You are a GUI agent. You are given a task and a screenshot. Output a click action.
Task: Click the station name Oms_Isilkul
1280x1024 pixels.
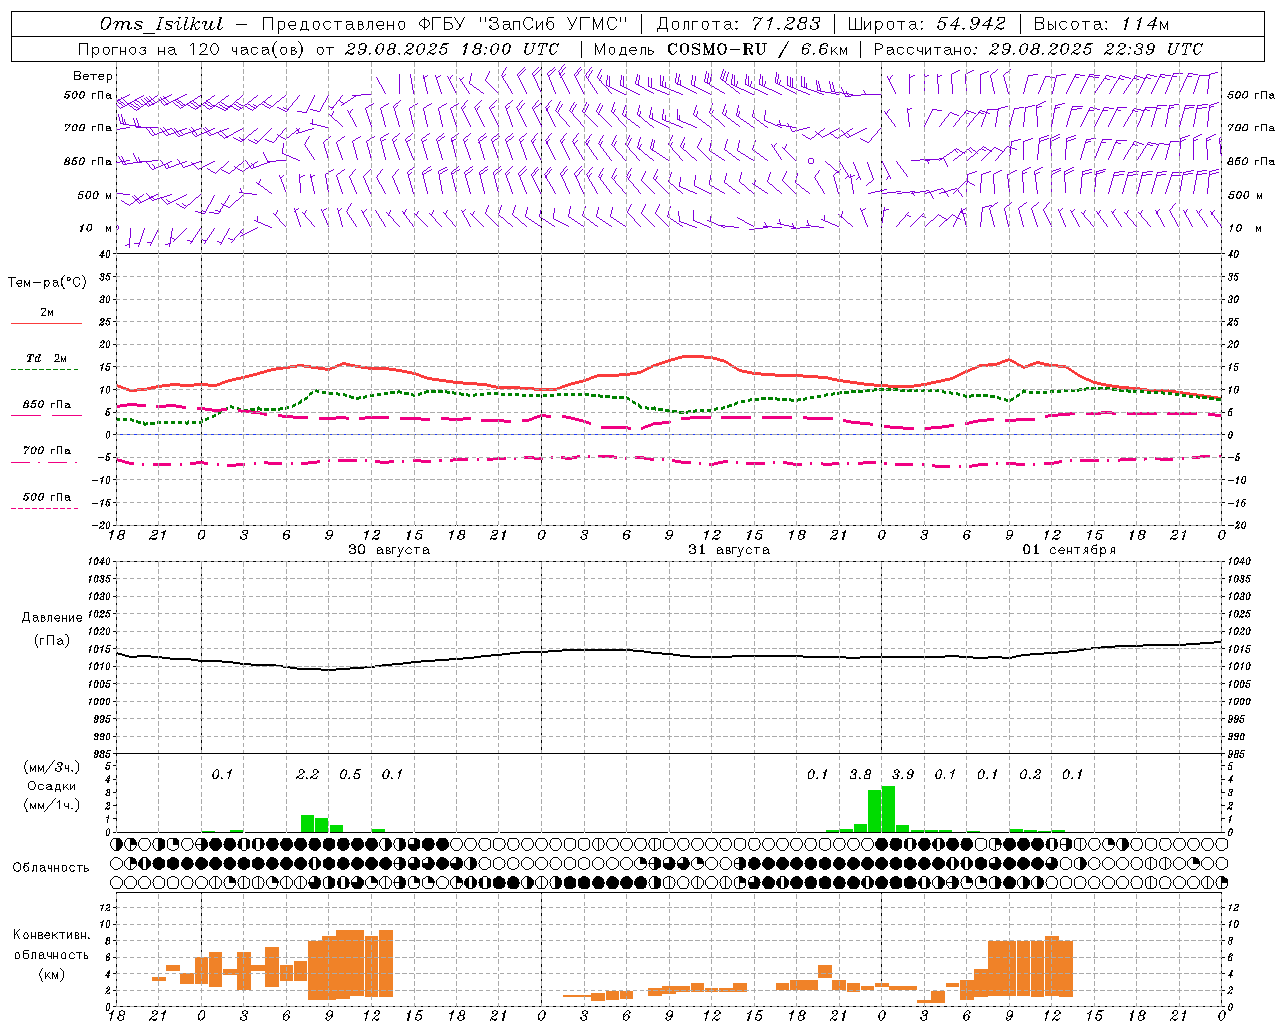(x=163, y=24)
